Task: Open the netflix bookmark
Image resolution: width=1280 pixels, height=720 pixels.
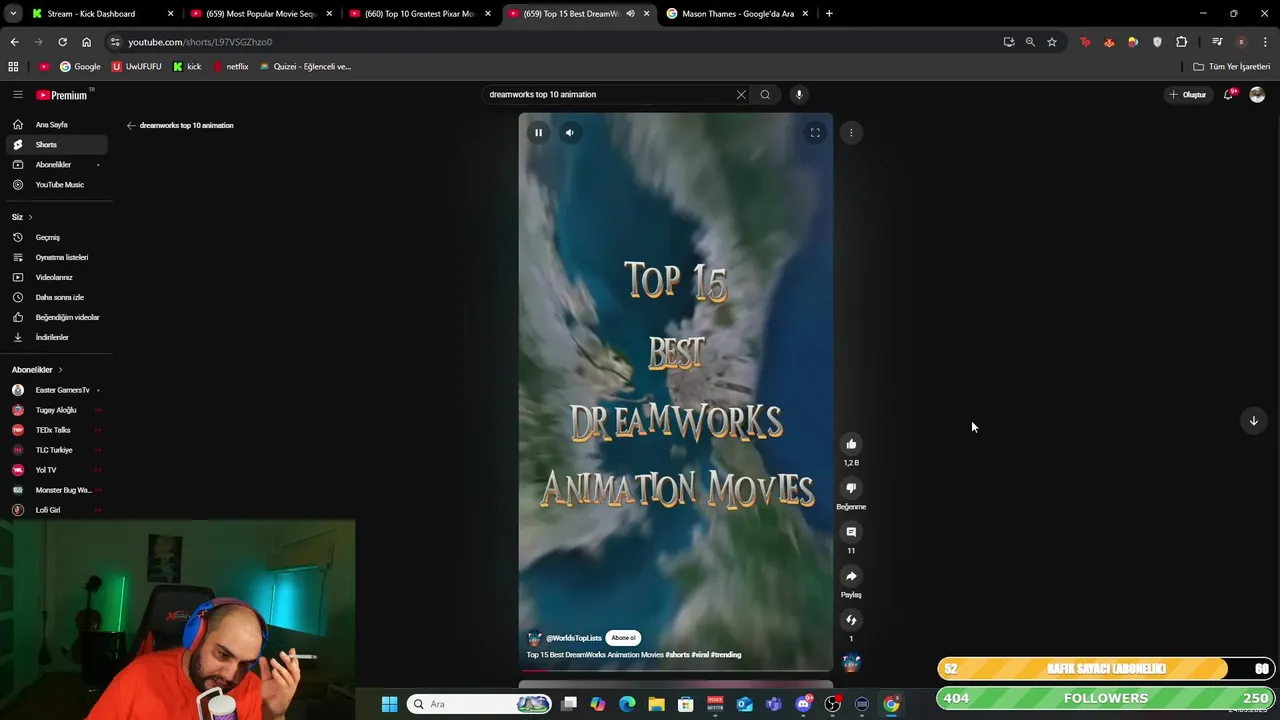Action: [231, 67]
